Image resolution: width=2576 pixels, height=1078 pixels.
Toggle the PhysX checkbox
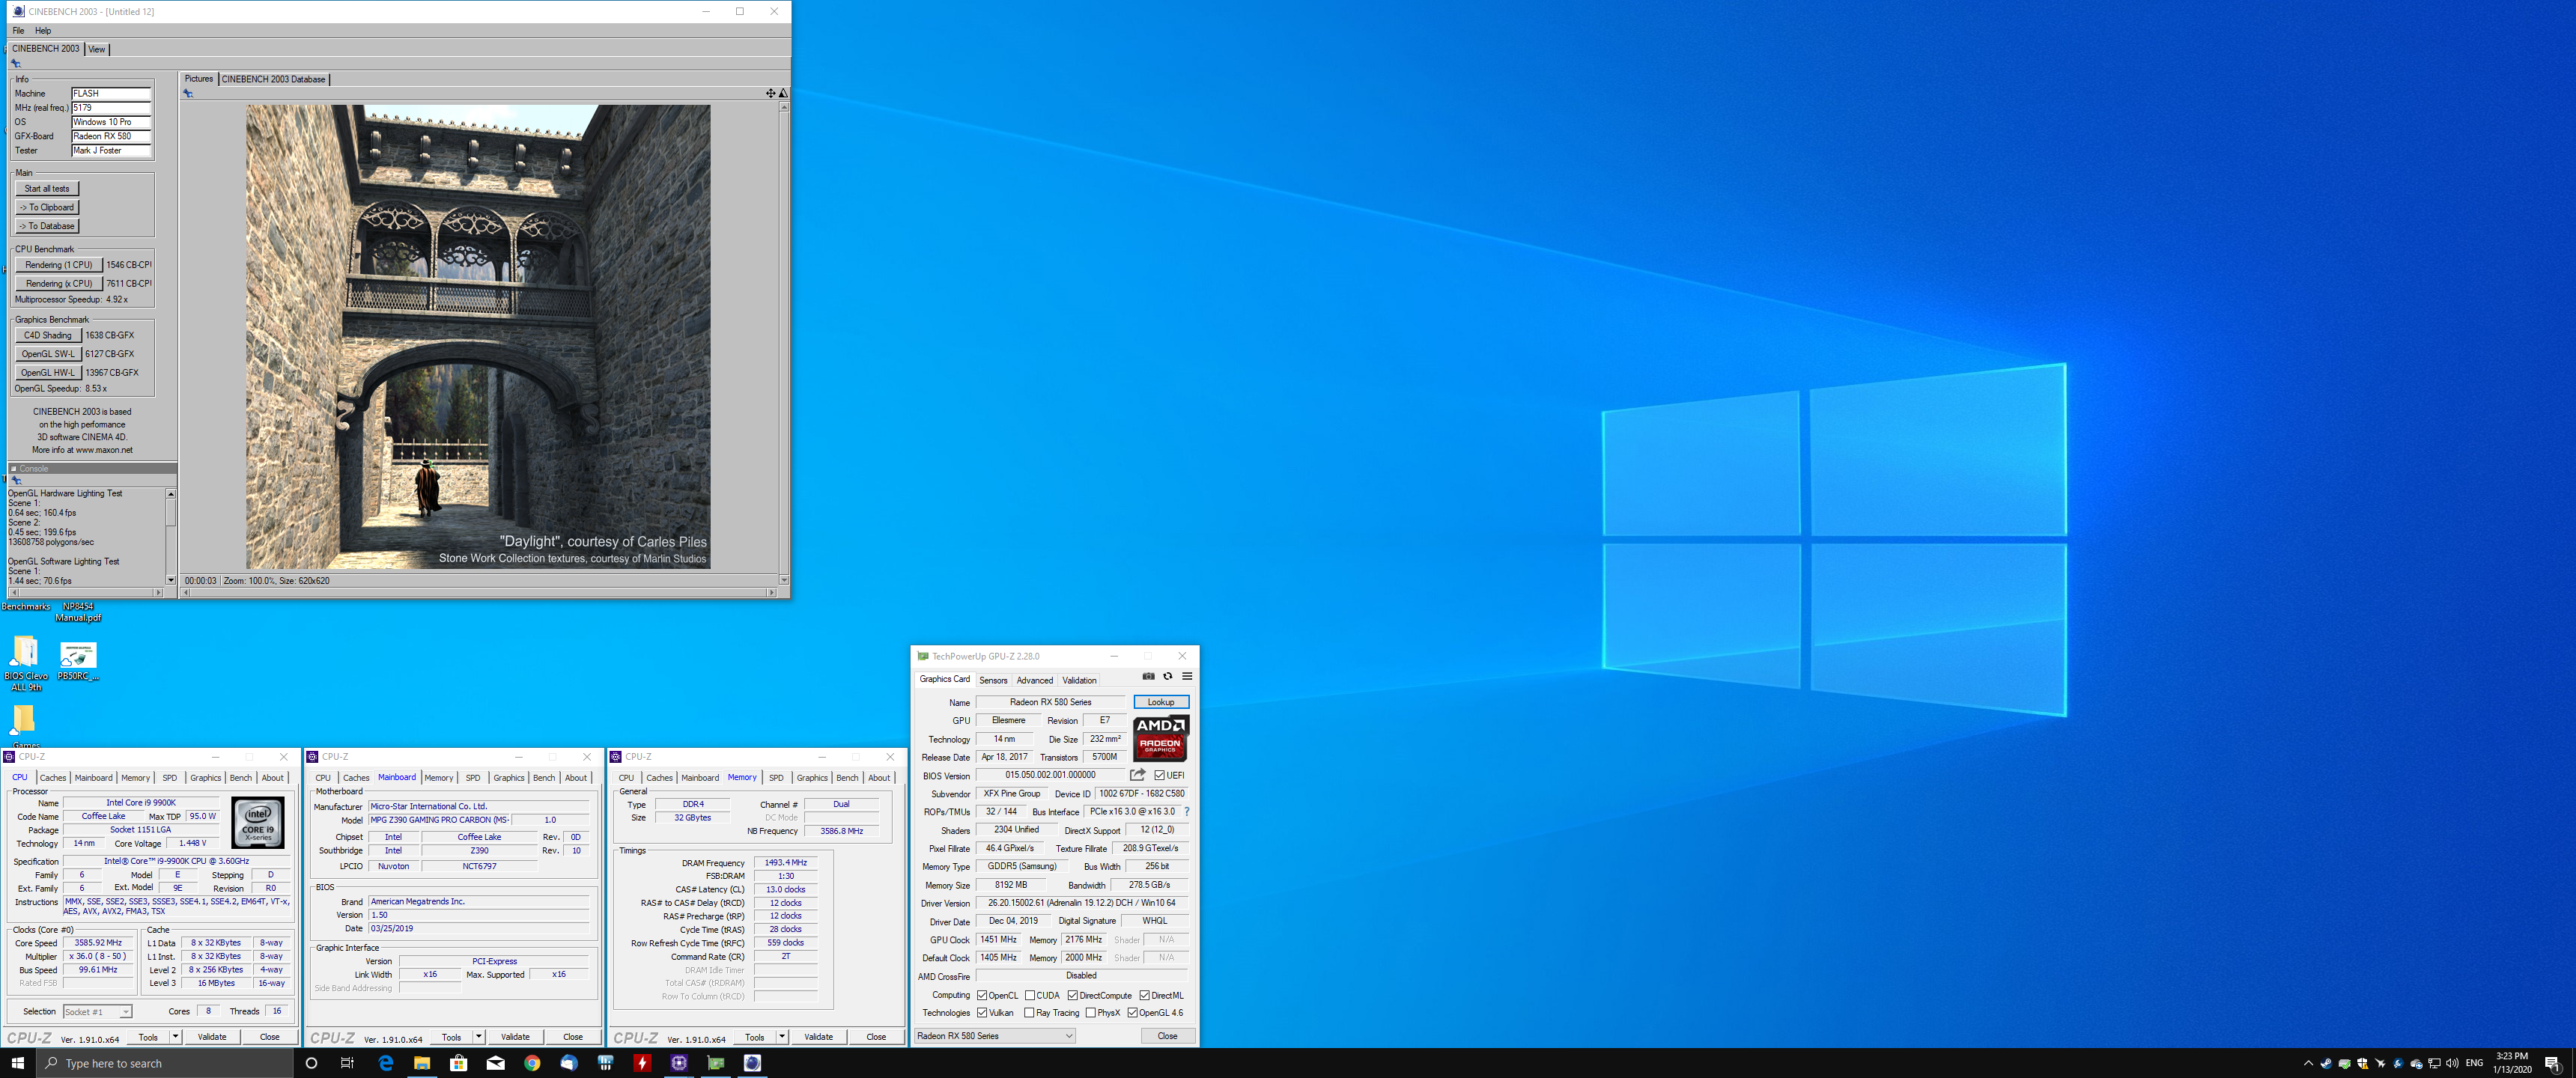click(1090, 1012)
